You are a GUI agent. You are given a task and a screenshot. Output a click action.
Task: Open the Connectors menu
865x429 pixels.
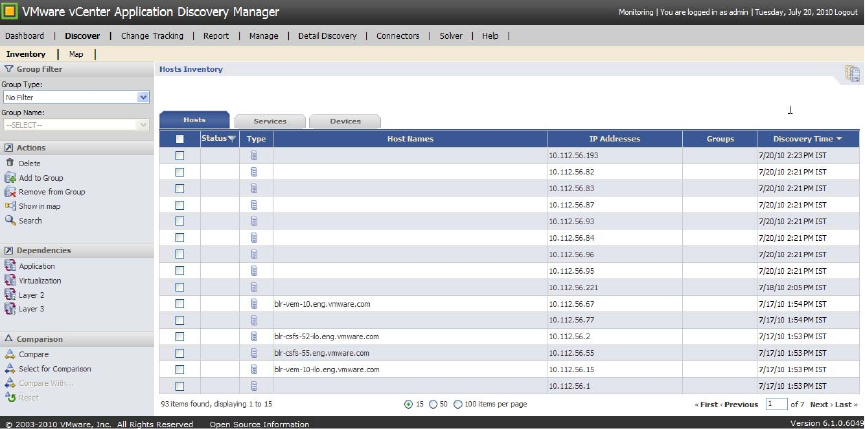[398, 36]
